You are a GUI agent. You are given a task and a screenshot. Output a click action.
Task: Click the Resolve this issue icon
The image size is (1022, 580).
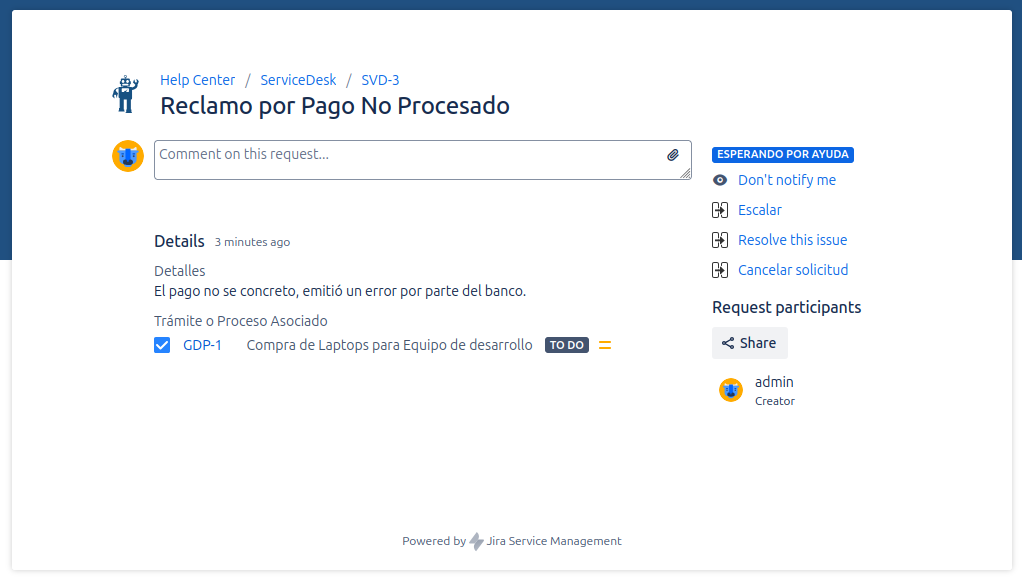tap(719, 240)
